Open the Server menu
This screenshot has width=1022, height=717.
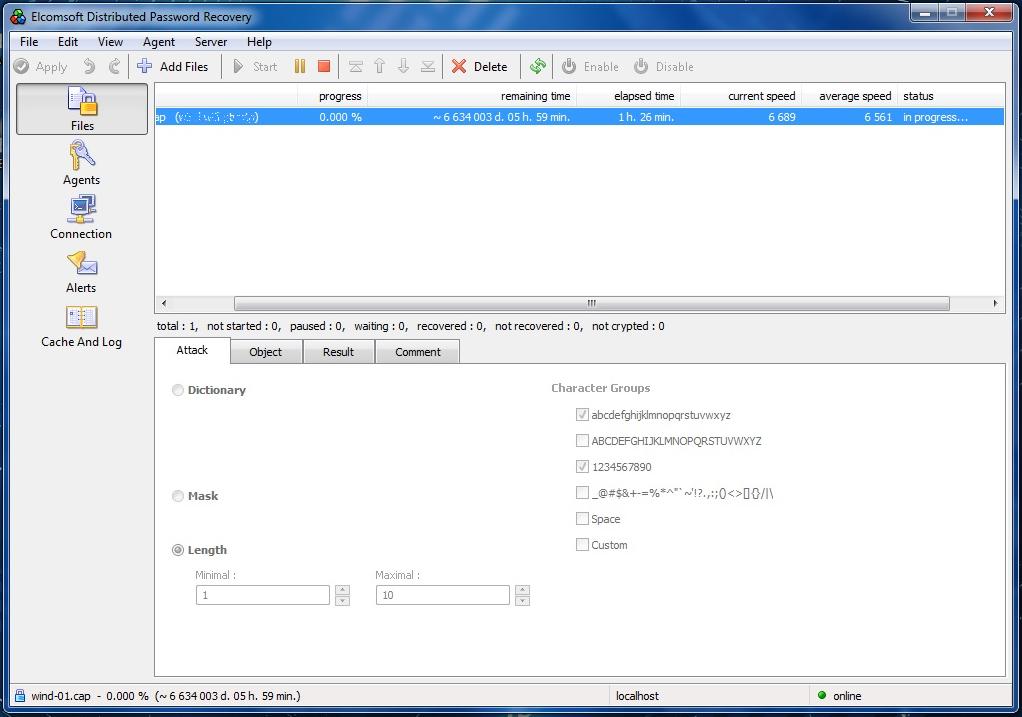pos(211,42)
